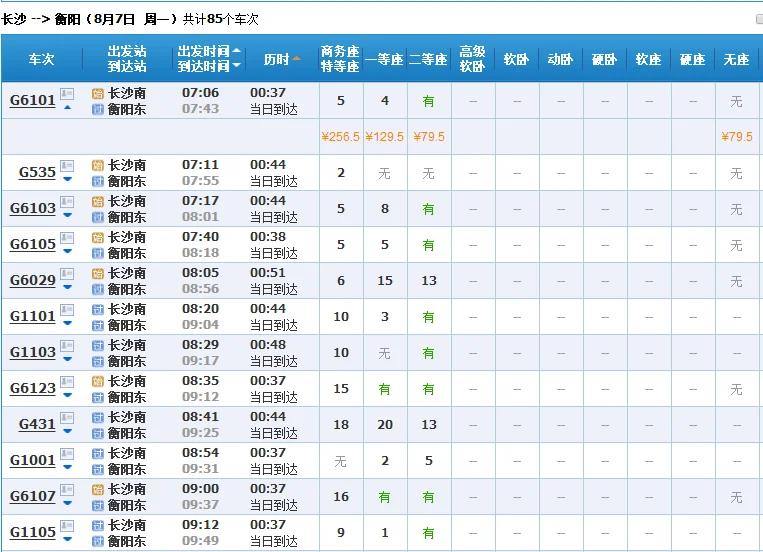
Task: Click business seat count 16 in G6107 row
Action: [341, 497]
